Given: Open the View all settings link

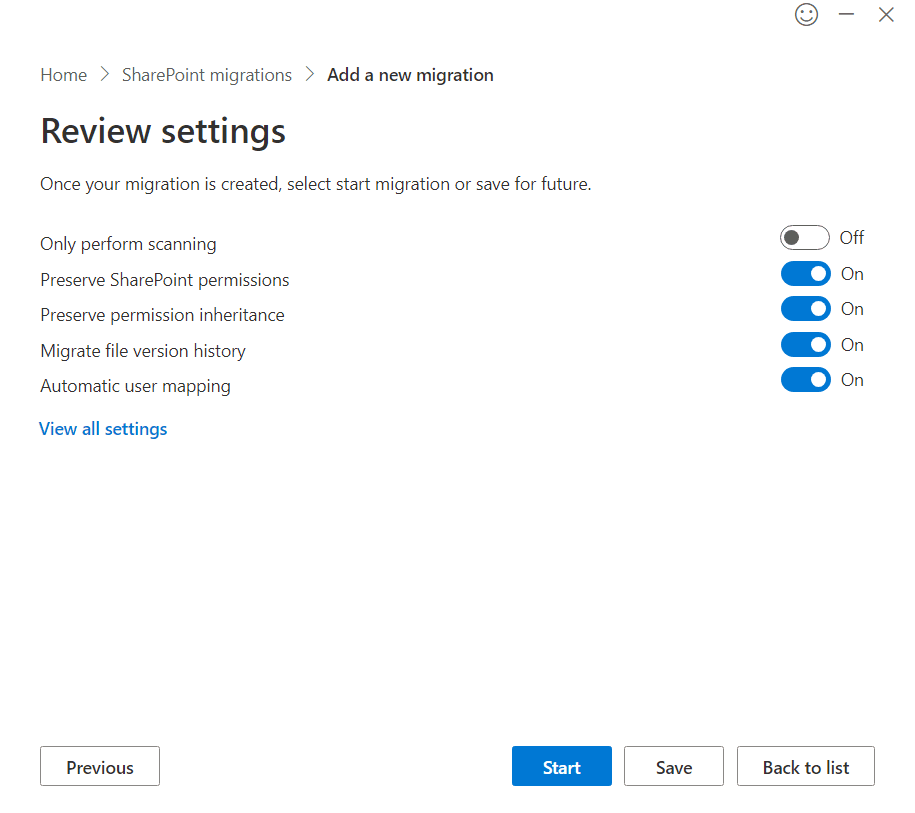Looking at the screenshot, I should (x=103, y=429).
